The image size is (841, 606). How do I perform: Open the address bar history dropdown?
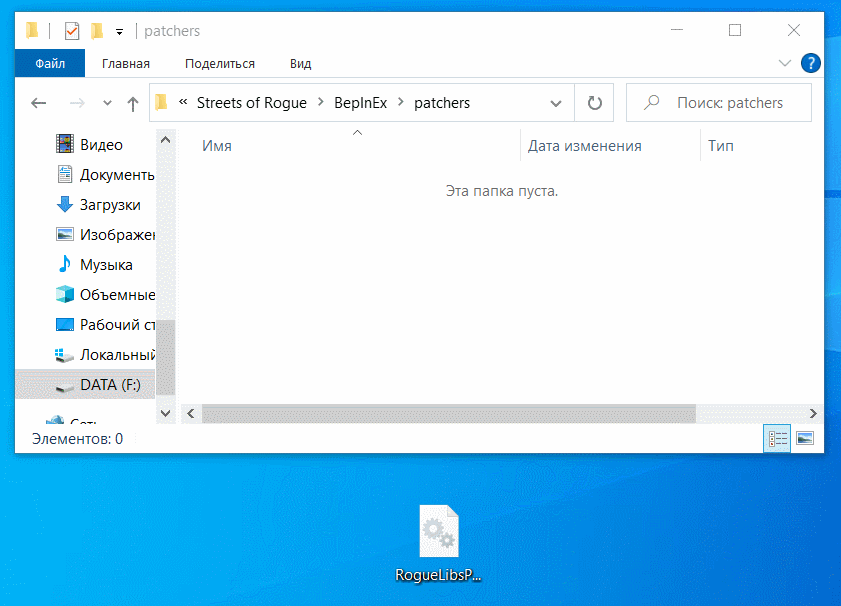pyautogui.click(x=556, y=103)
